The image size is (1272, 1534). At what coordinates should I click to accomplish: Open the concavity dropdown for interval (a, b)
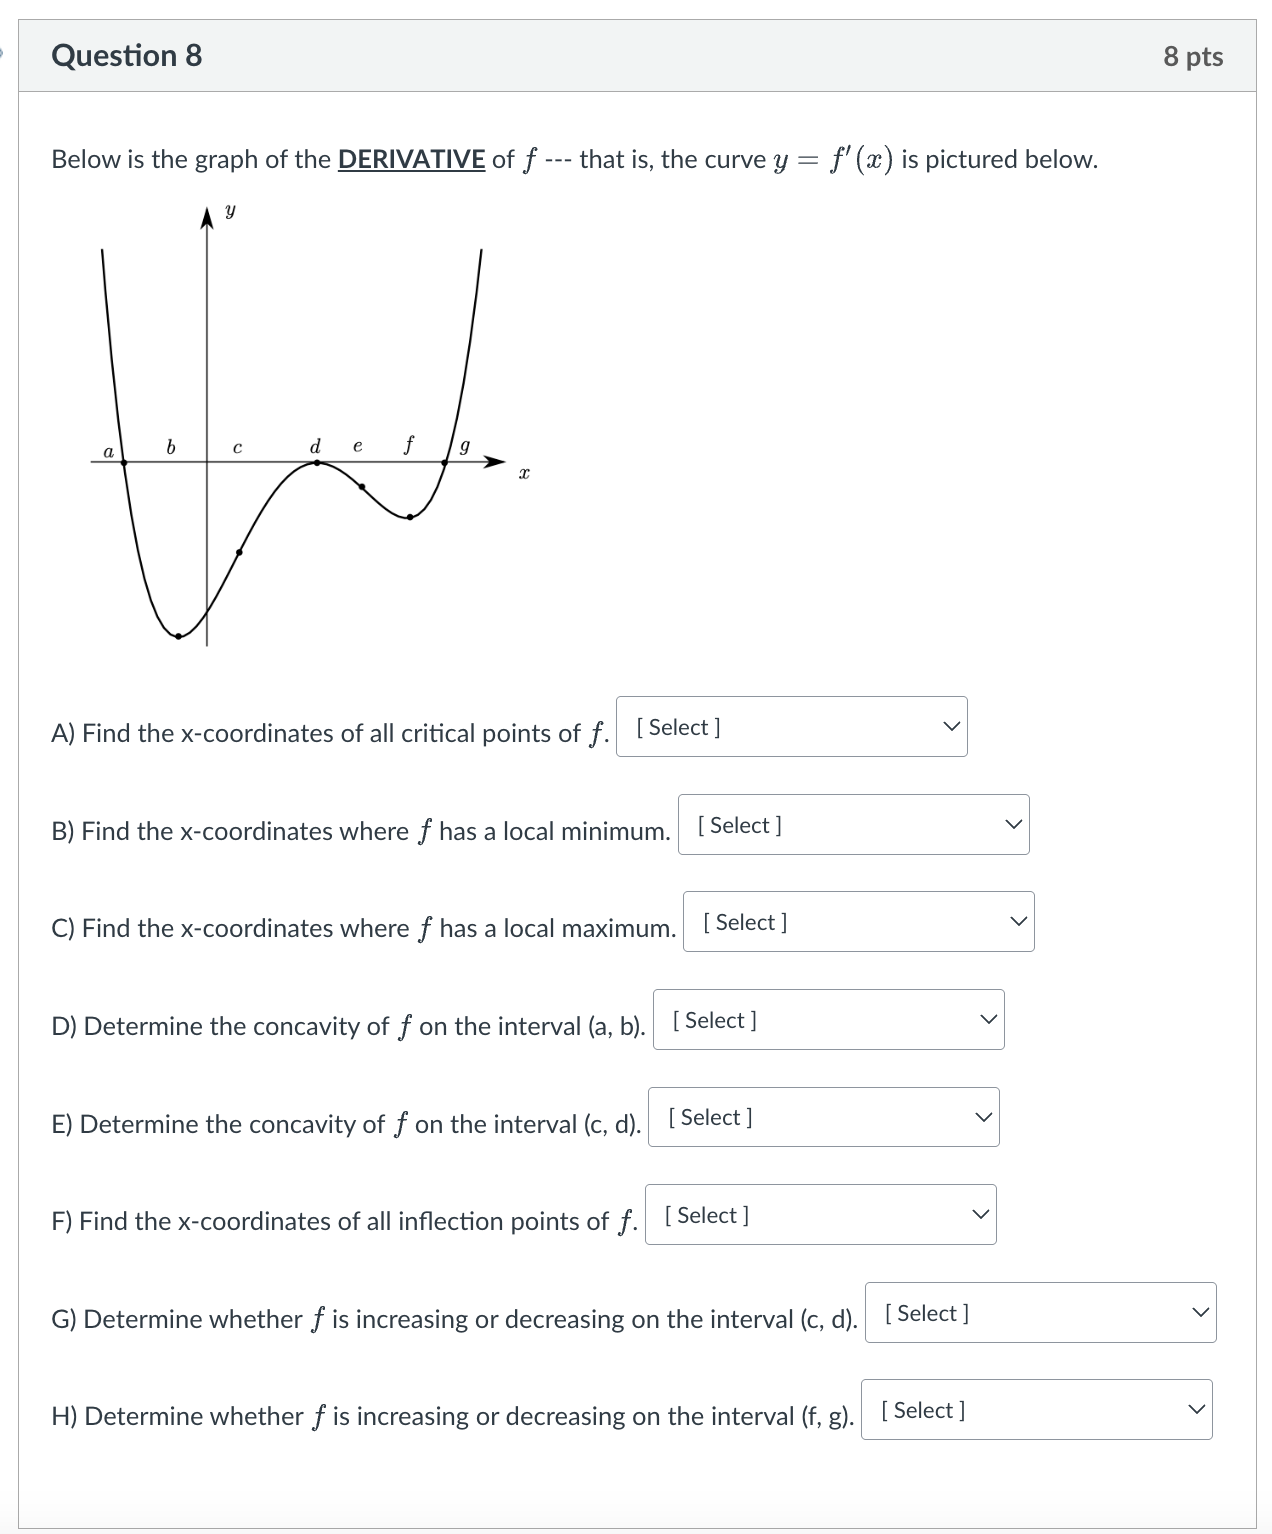pos(829,1019)
